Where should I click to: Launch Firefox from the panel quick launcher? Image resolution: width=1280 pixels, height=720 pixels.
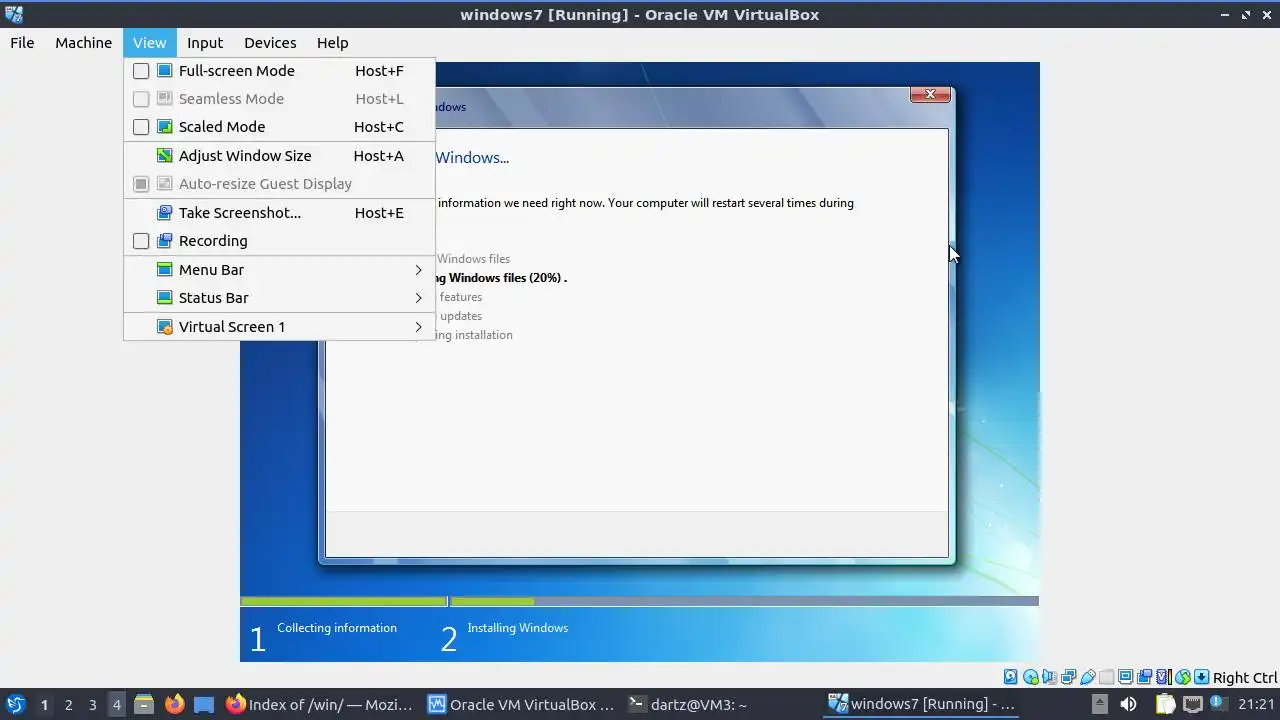click(x=174, y=704)
